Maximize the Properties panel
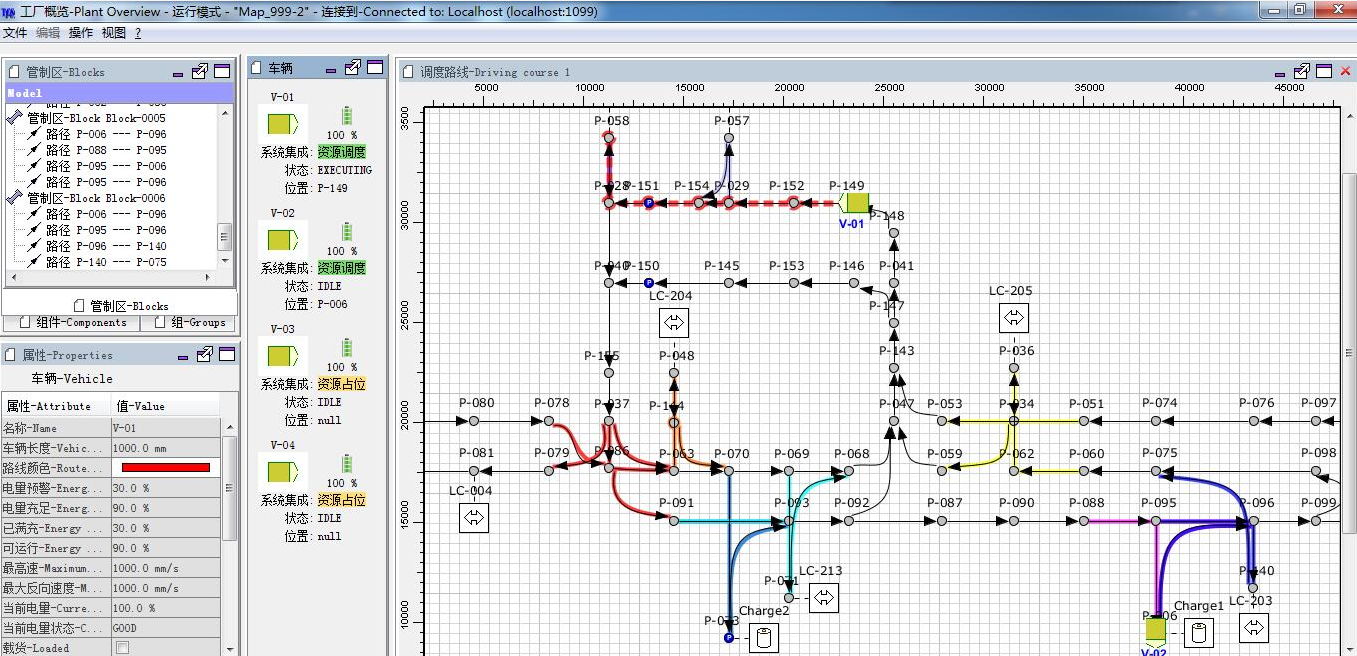1357x656 pixels. pyautogui.click(x=225, y=354)
